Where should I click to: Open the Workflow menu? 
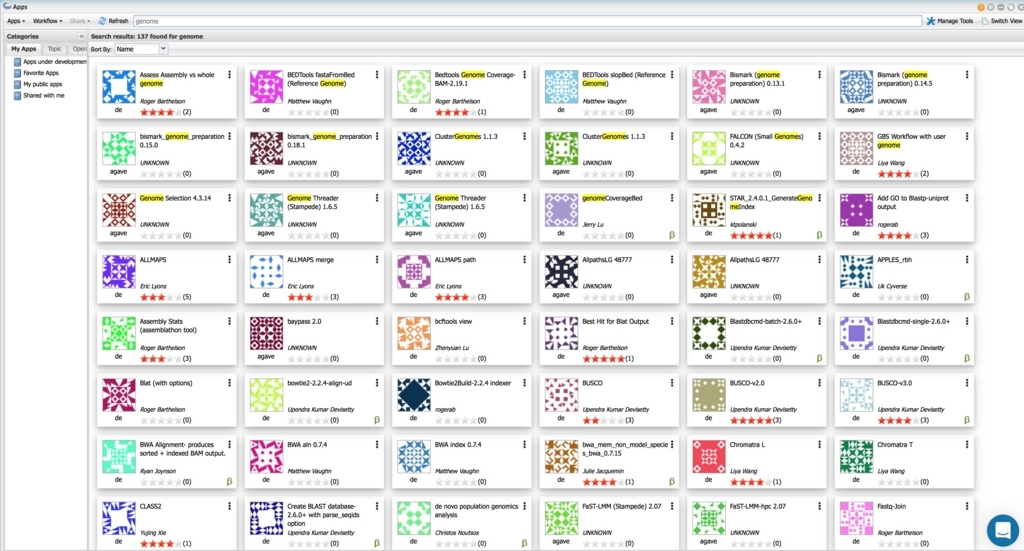click(x=48, y=21)
